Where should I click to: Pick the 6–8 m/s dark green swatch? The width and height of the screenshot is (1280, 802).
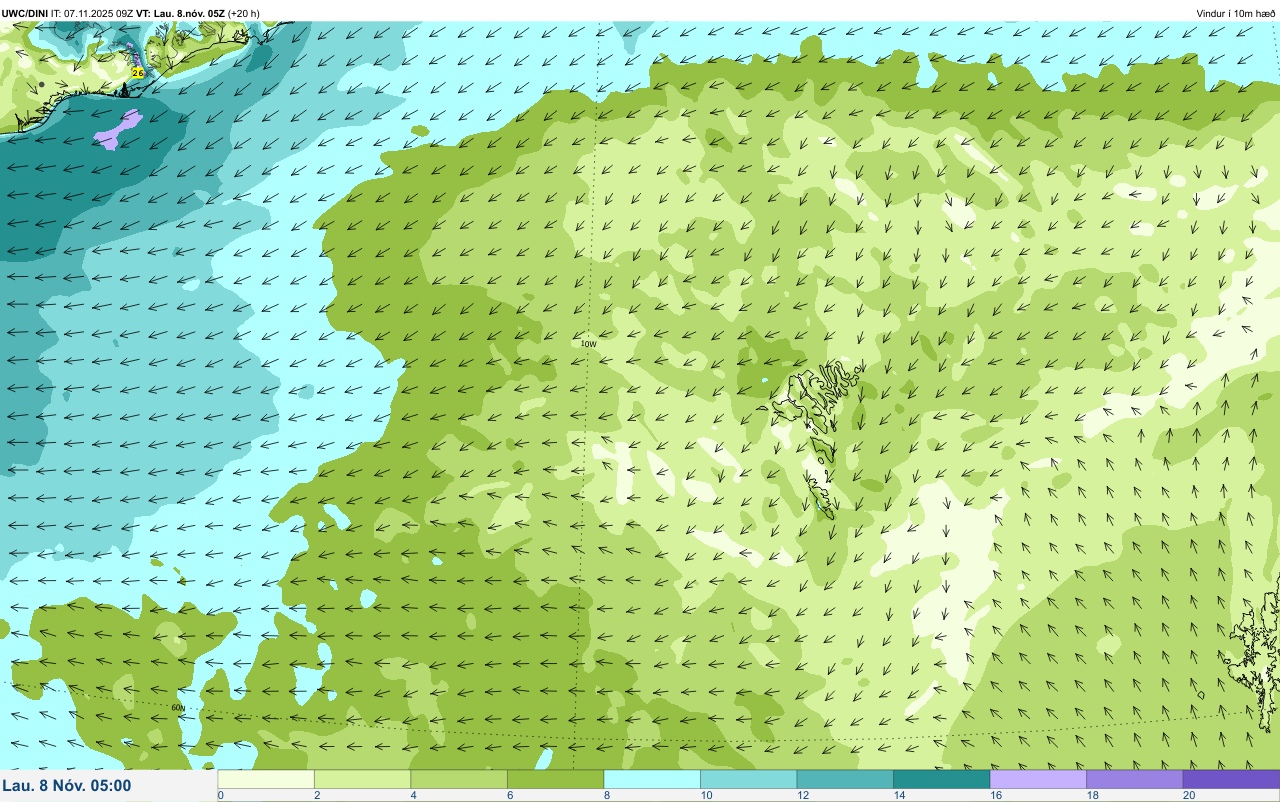[x=555, y=779]
